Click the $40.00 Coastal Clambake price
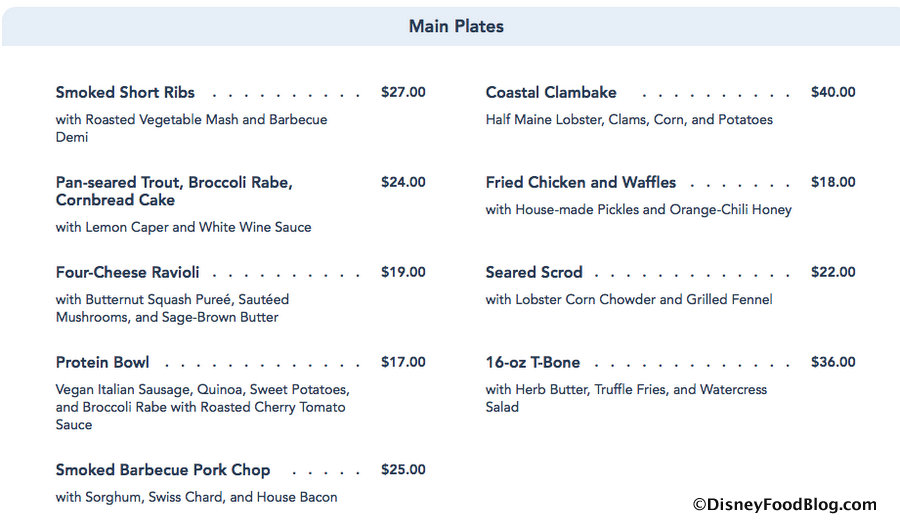The image size is (900, 532). [x=833, y=92]
